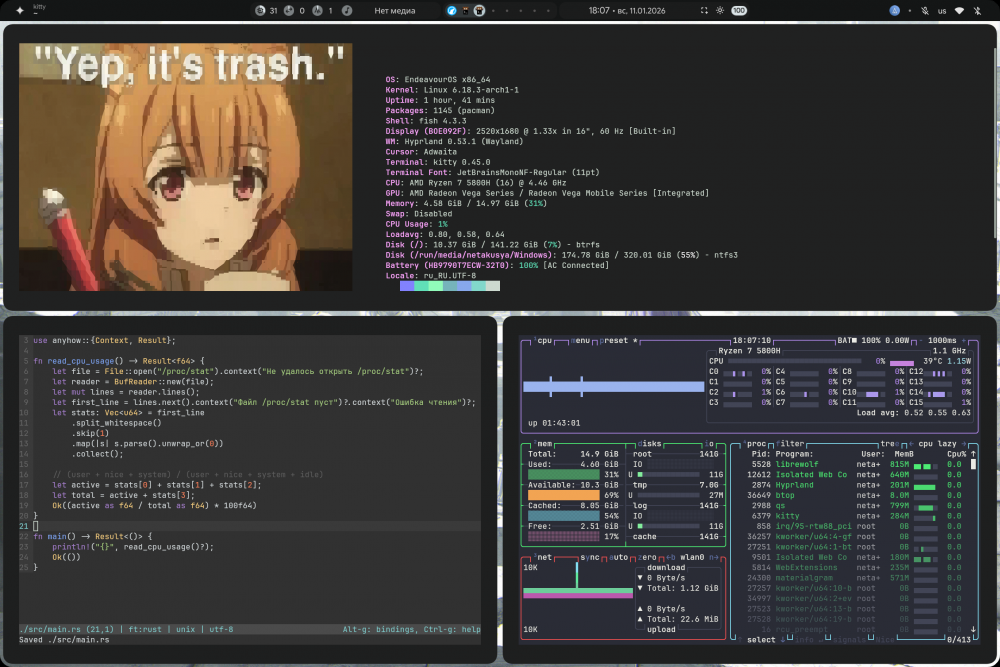Open the Telegram workspace icon in top bar
The image size is (1000, 667).
(x=452, y=10)
